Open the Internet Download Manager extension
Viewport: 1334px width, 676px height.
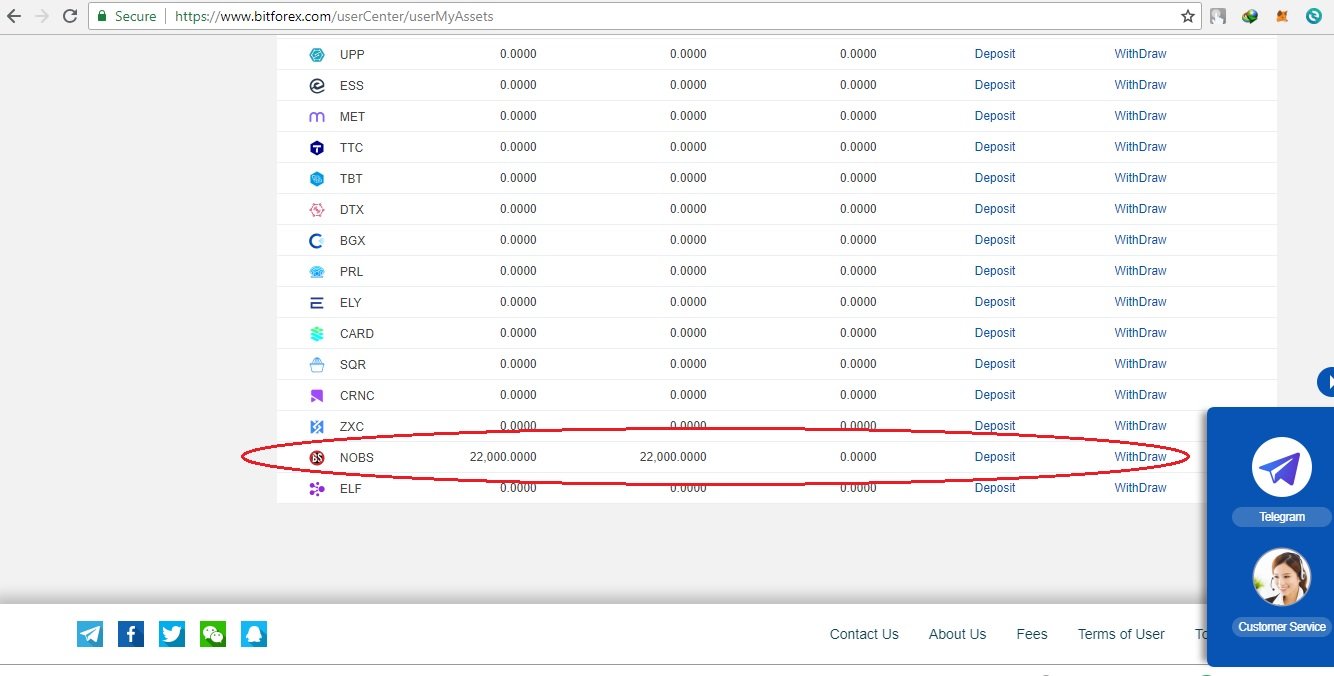pyautogui.click(x=1249, y=16)
